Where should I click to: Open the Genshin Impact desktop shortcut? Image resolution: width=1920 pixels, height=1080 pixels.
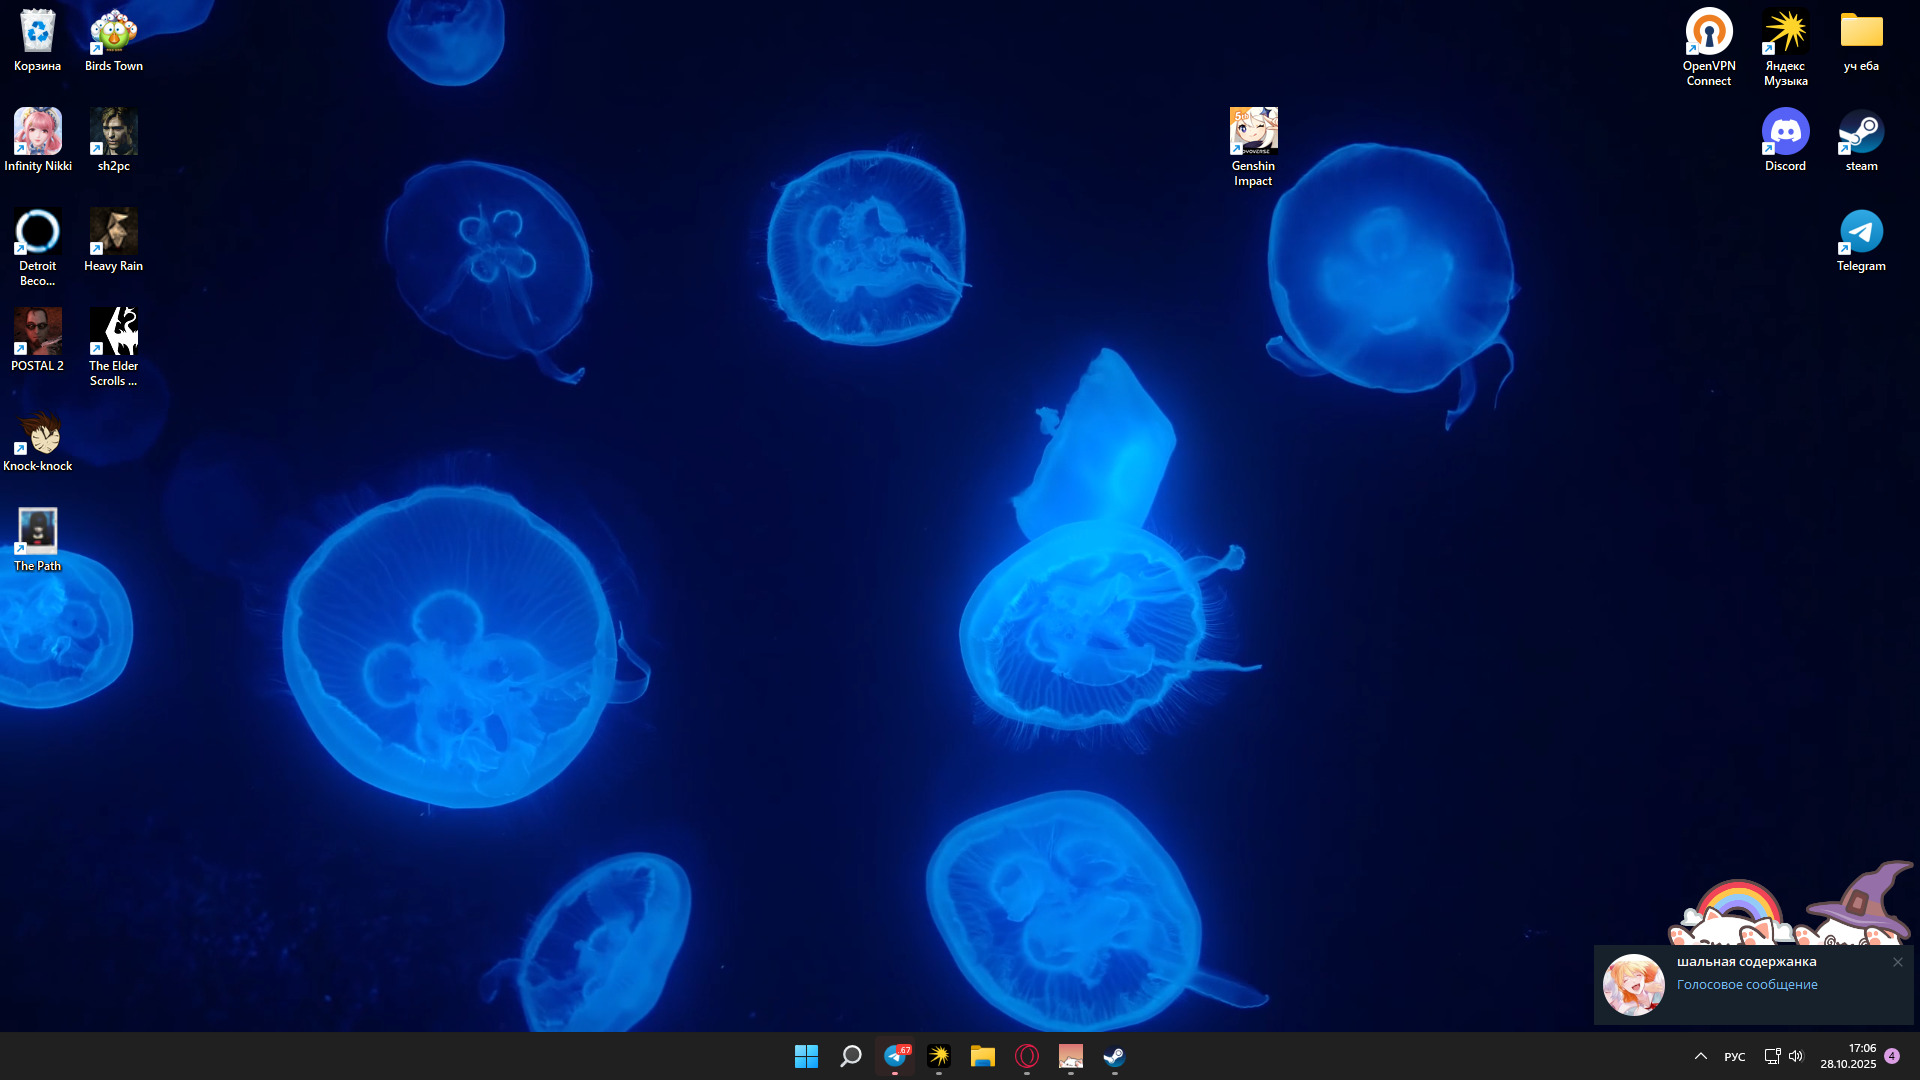(1253, 132)
